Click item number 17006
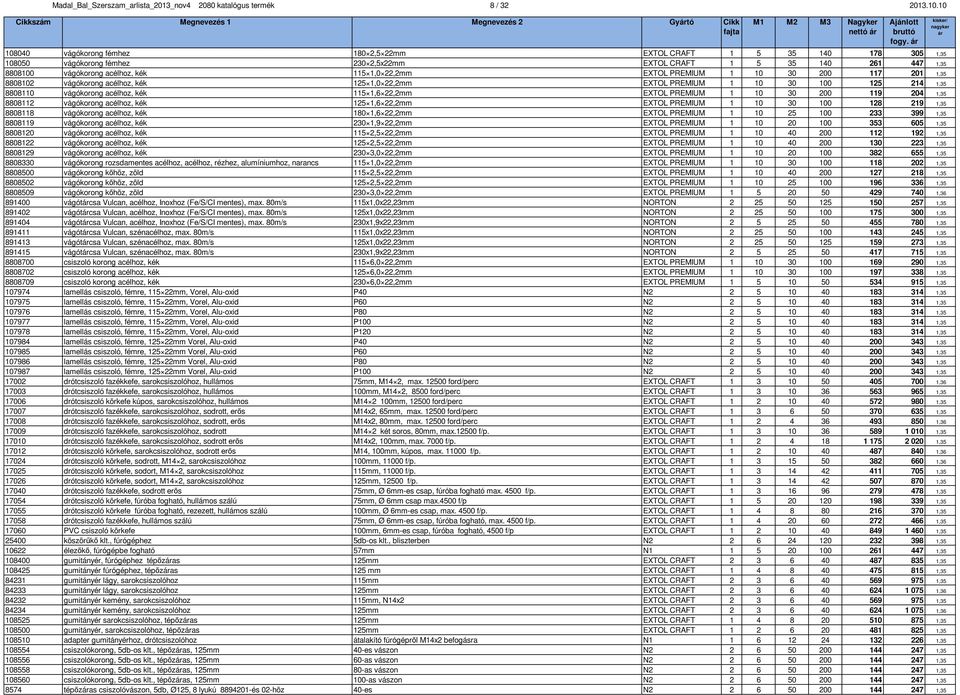This screenshot has height=695, width=960. pyautogui.click(x=15, y=402)
